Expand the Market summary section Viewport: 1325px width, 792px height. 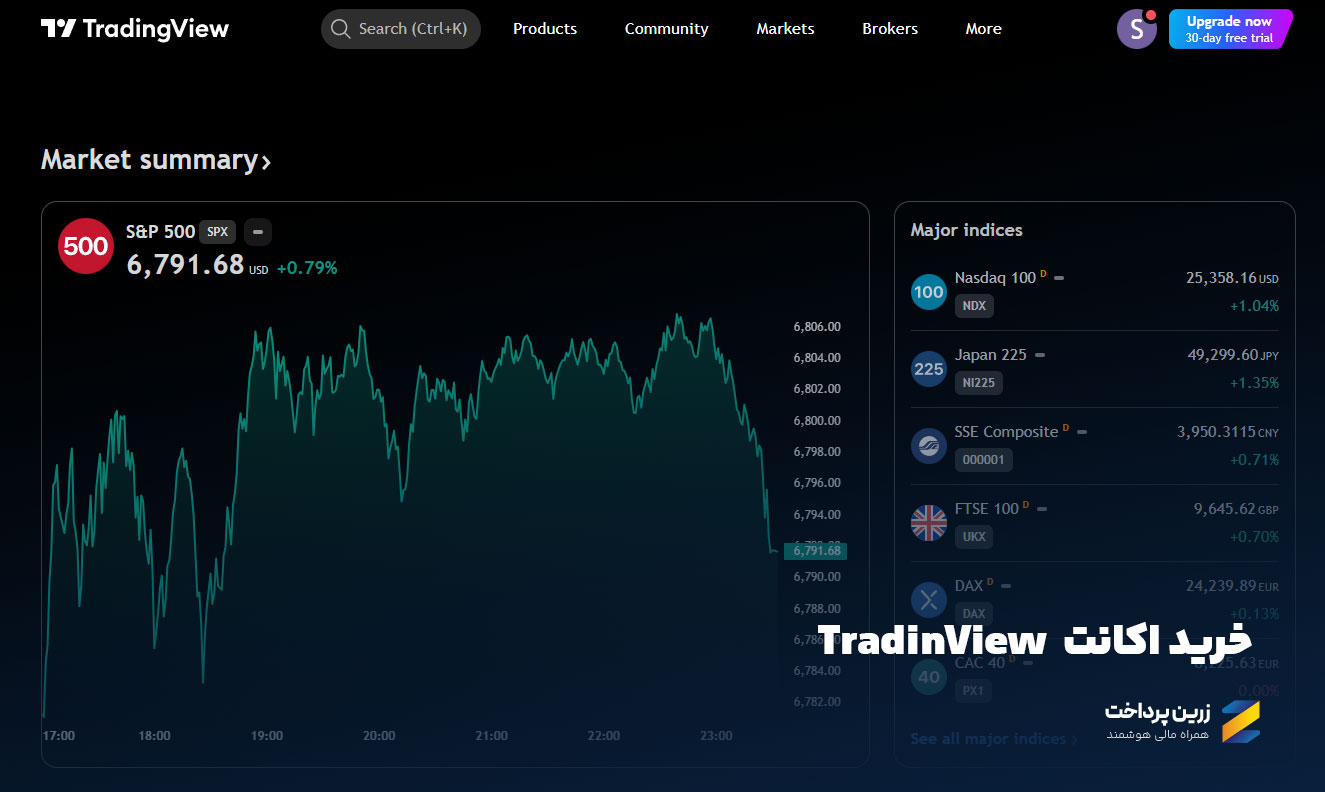point(155,160)
